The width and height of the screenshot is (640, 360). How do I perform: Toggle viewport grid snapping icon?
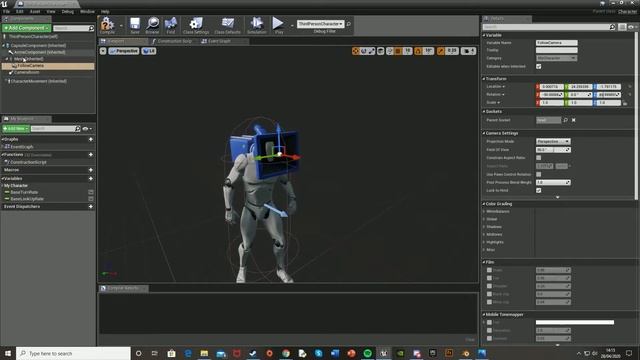[398, 51]
